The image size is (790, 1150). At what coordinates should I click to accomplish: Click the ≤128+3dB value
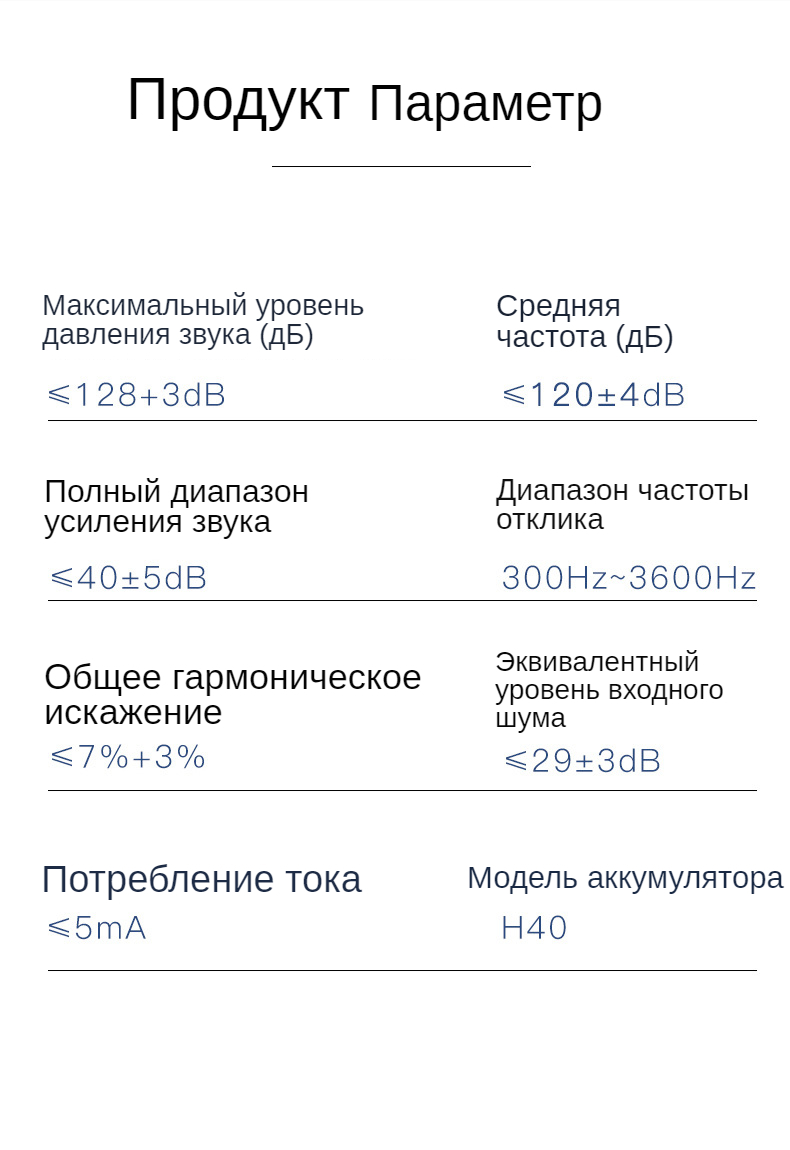coord(137,395)
